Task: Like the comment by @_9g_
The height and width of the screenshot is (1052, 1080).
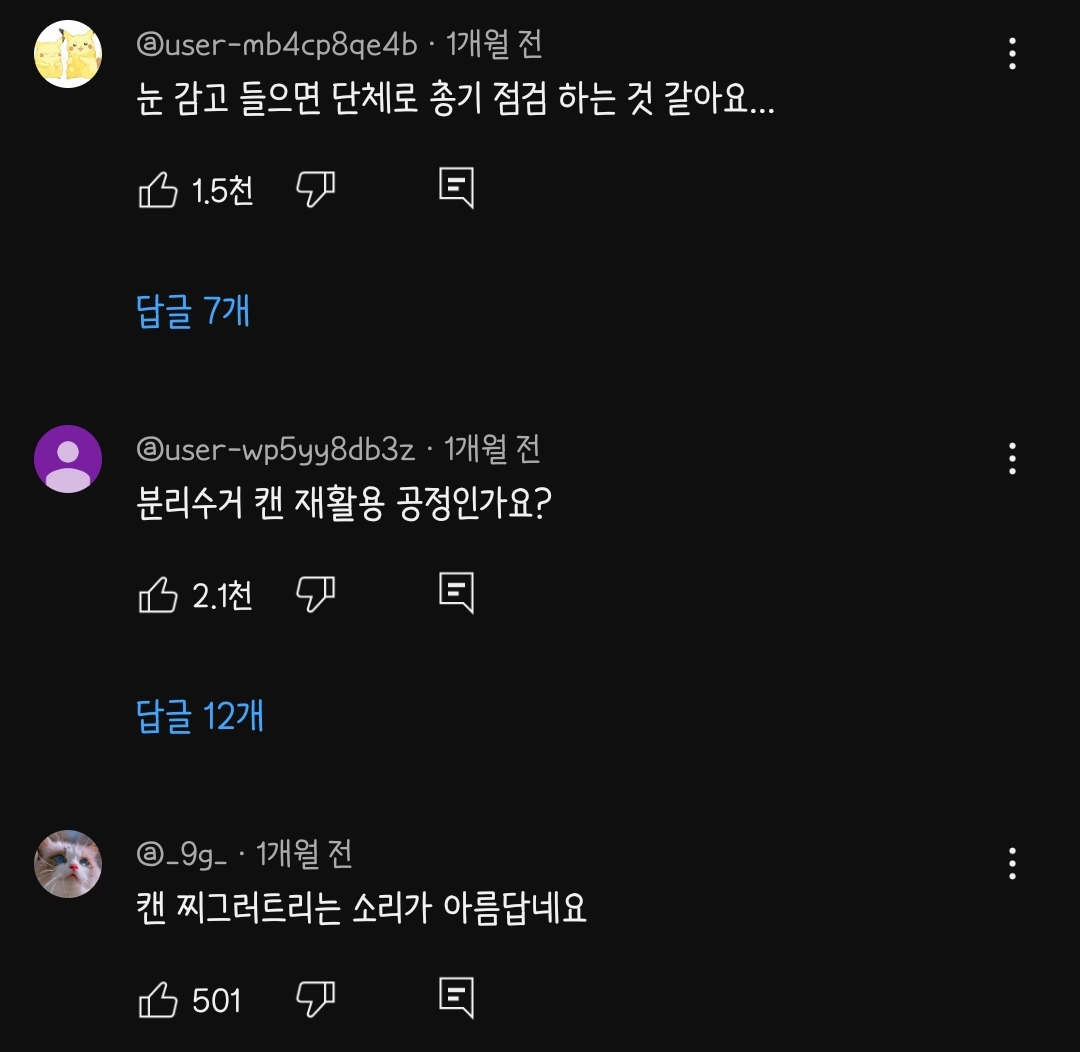Action: pyautogui.click(x=158, y=999)
